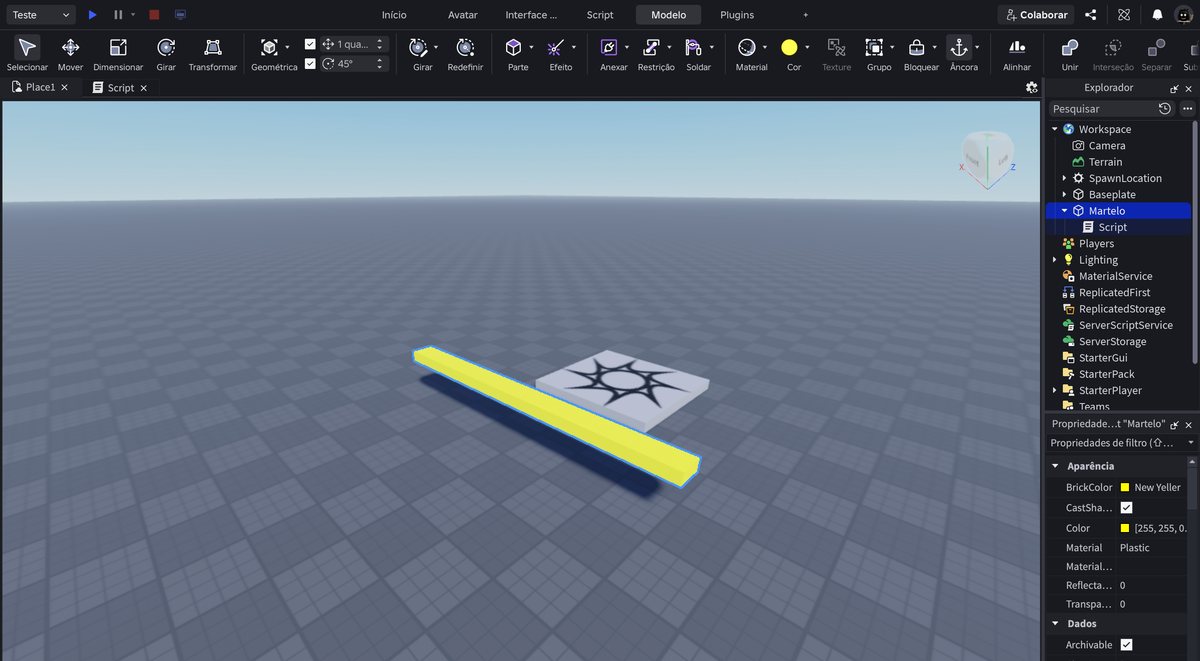Expand the Baseplate node

tap(1064, 194)
